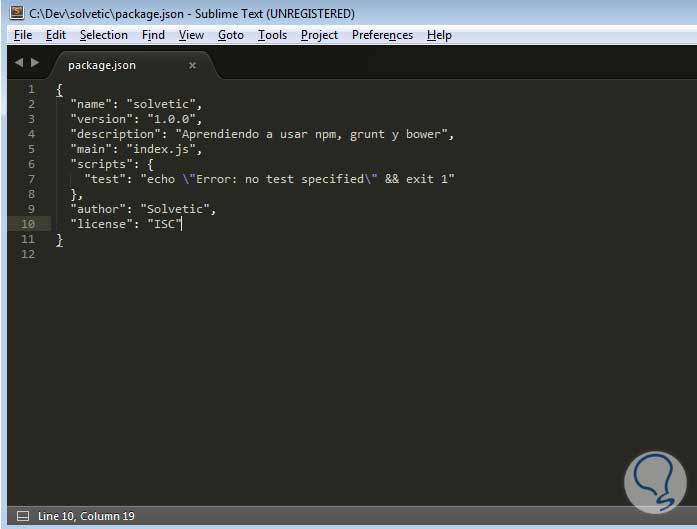
Task: Close the package.json tab
Action: coord(192,66)
